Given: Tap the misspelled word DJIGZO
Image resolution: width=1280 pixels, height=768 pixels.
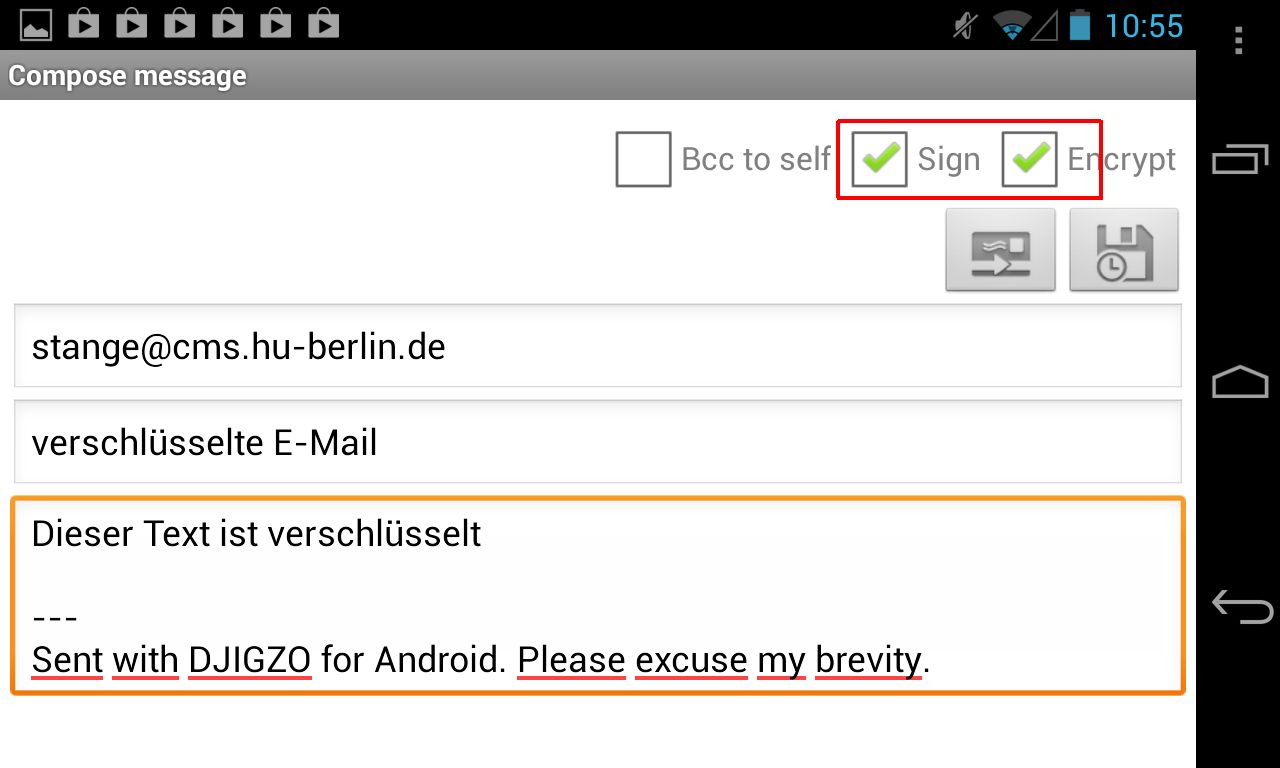Looking at the screenshot, I should [x=250, y=660].
